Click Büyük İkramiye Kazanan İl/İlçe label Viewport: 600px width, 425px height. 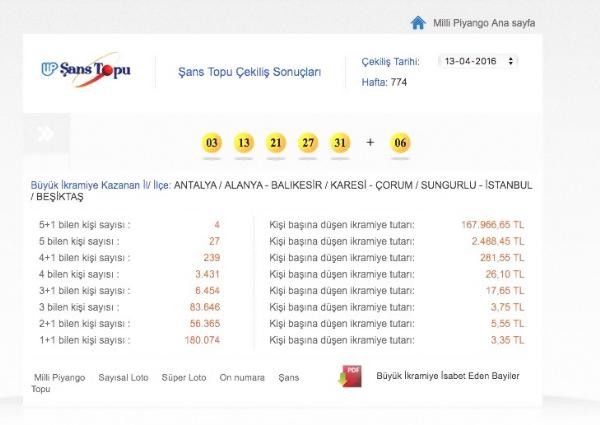click(x=100, y=185)
